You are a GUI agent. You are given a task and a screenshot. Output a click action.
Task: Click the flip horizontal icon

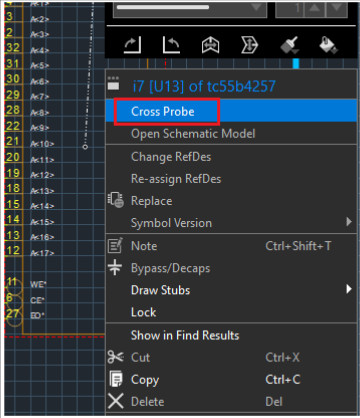(x=210, y=45)
